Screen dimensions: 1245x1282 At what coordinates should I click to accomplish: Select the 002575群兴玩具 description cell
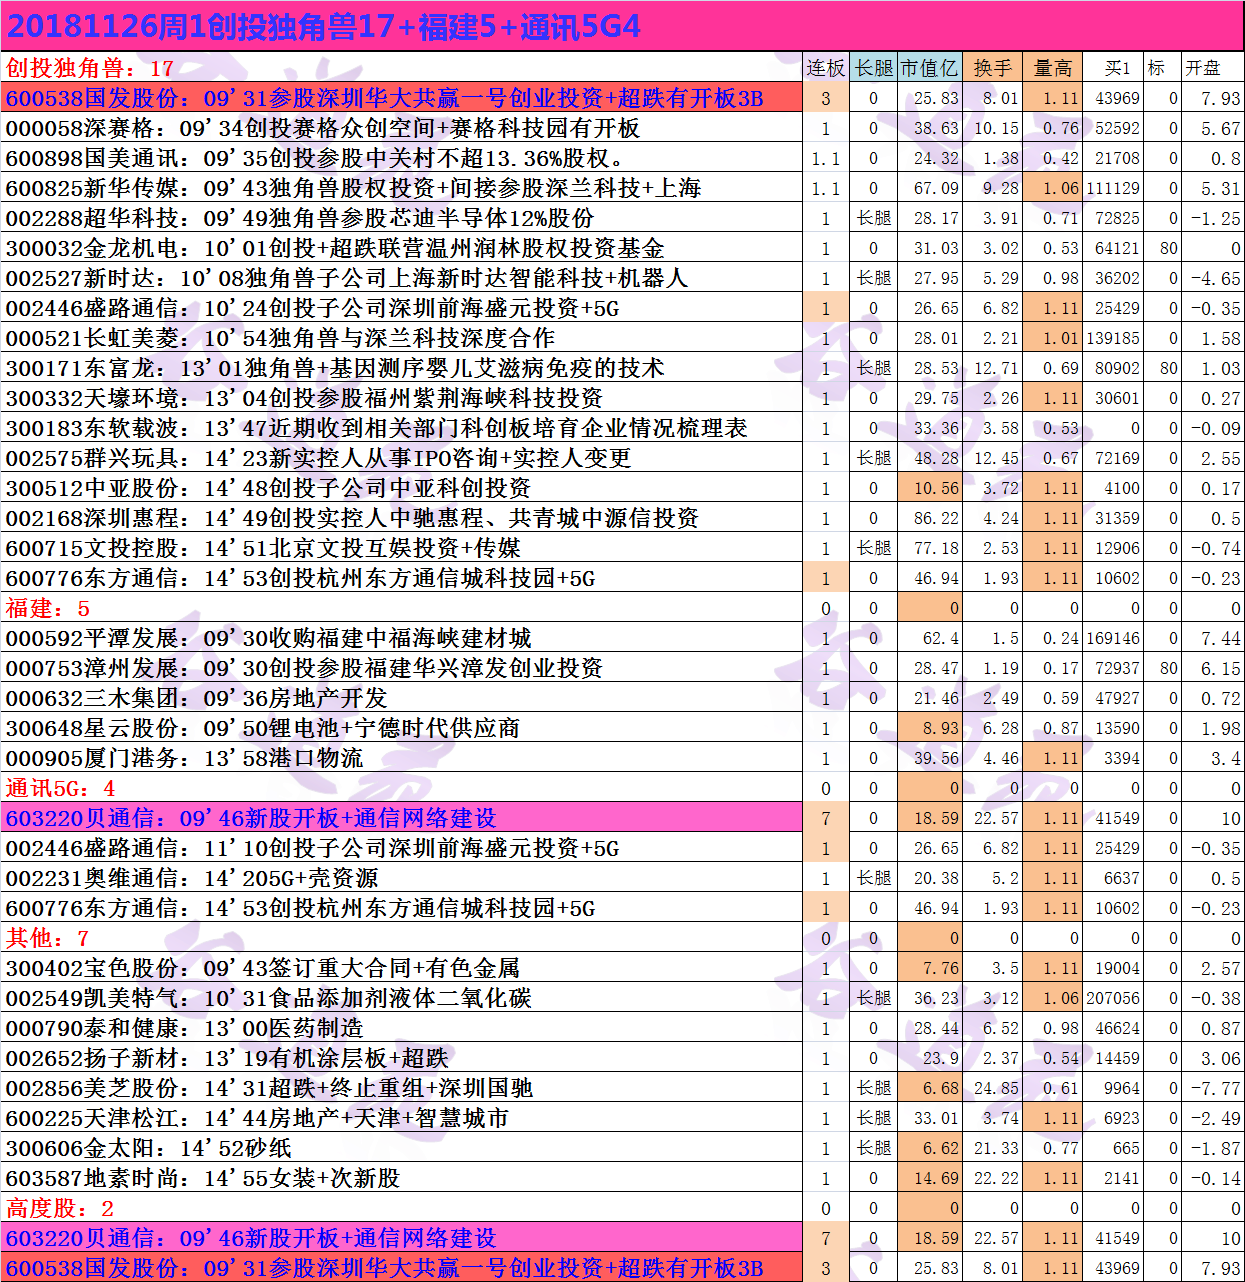coord(402,458)
